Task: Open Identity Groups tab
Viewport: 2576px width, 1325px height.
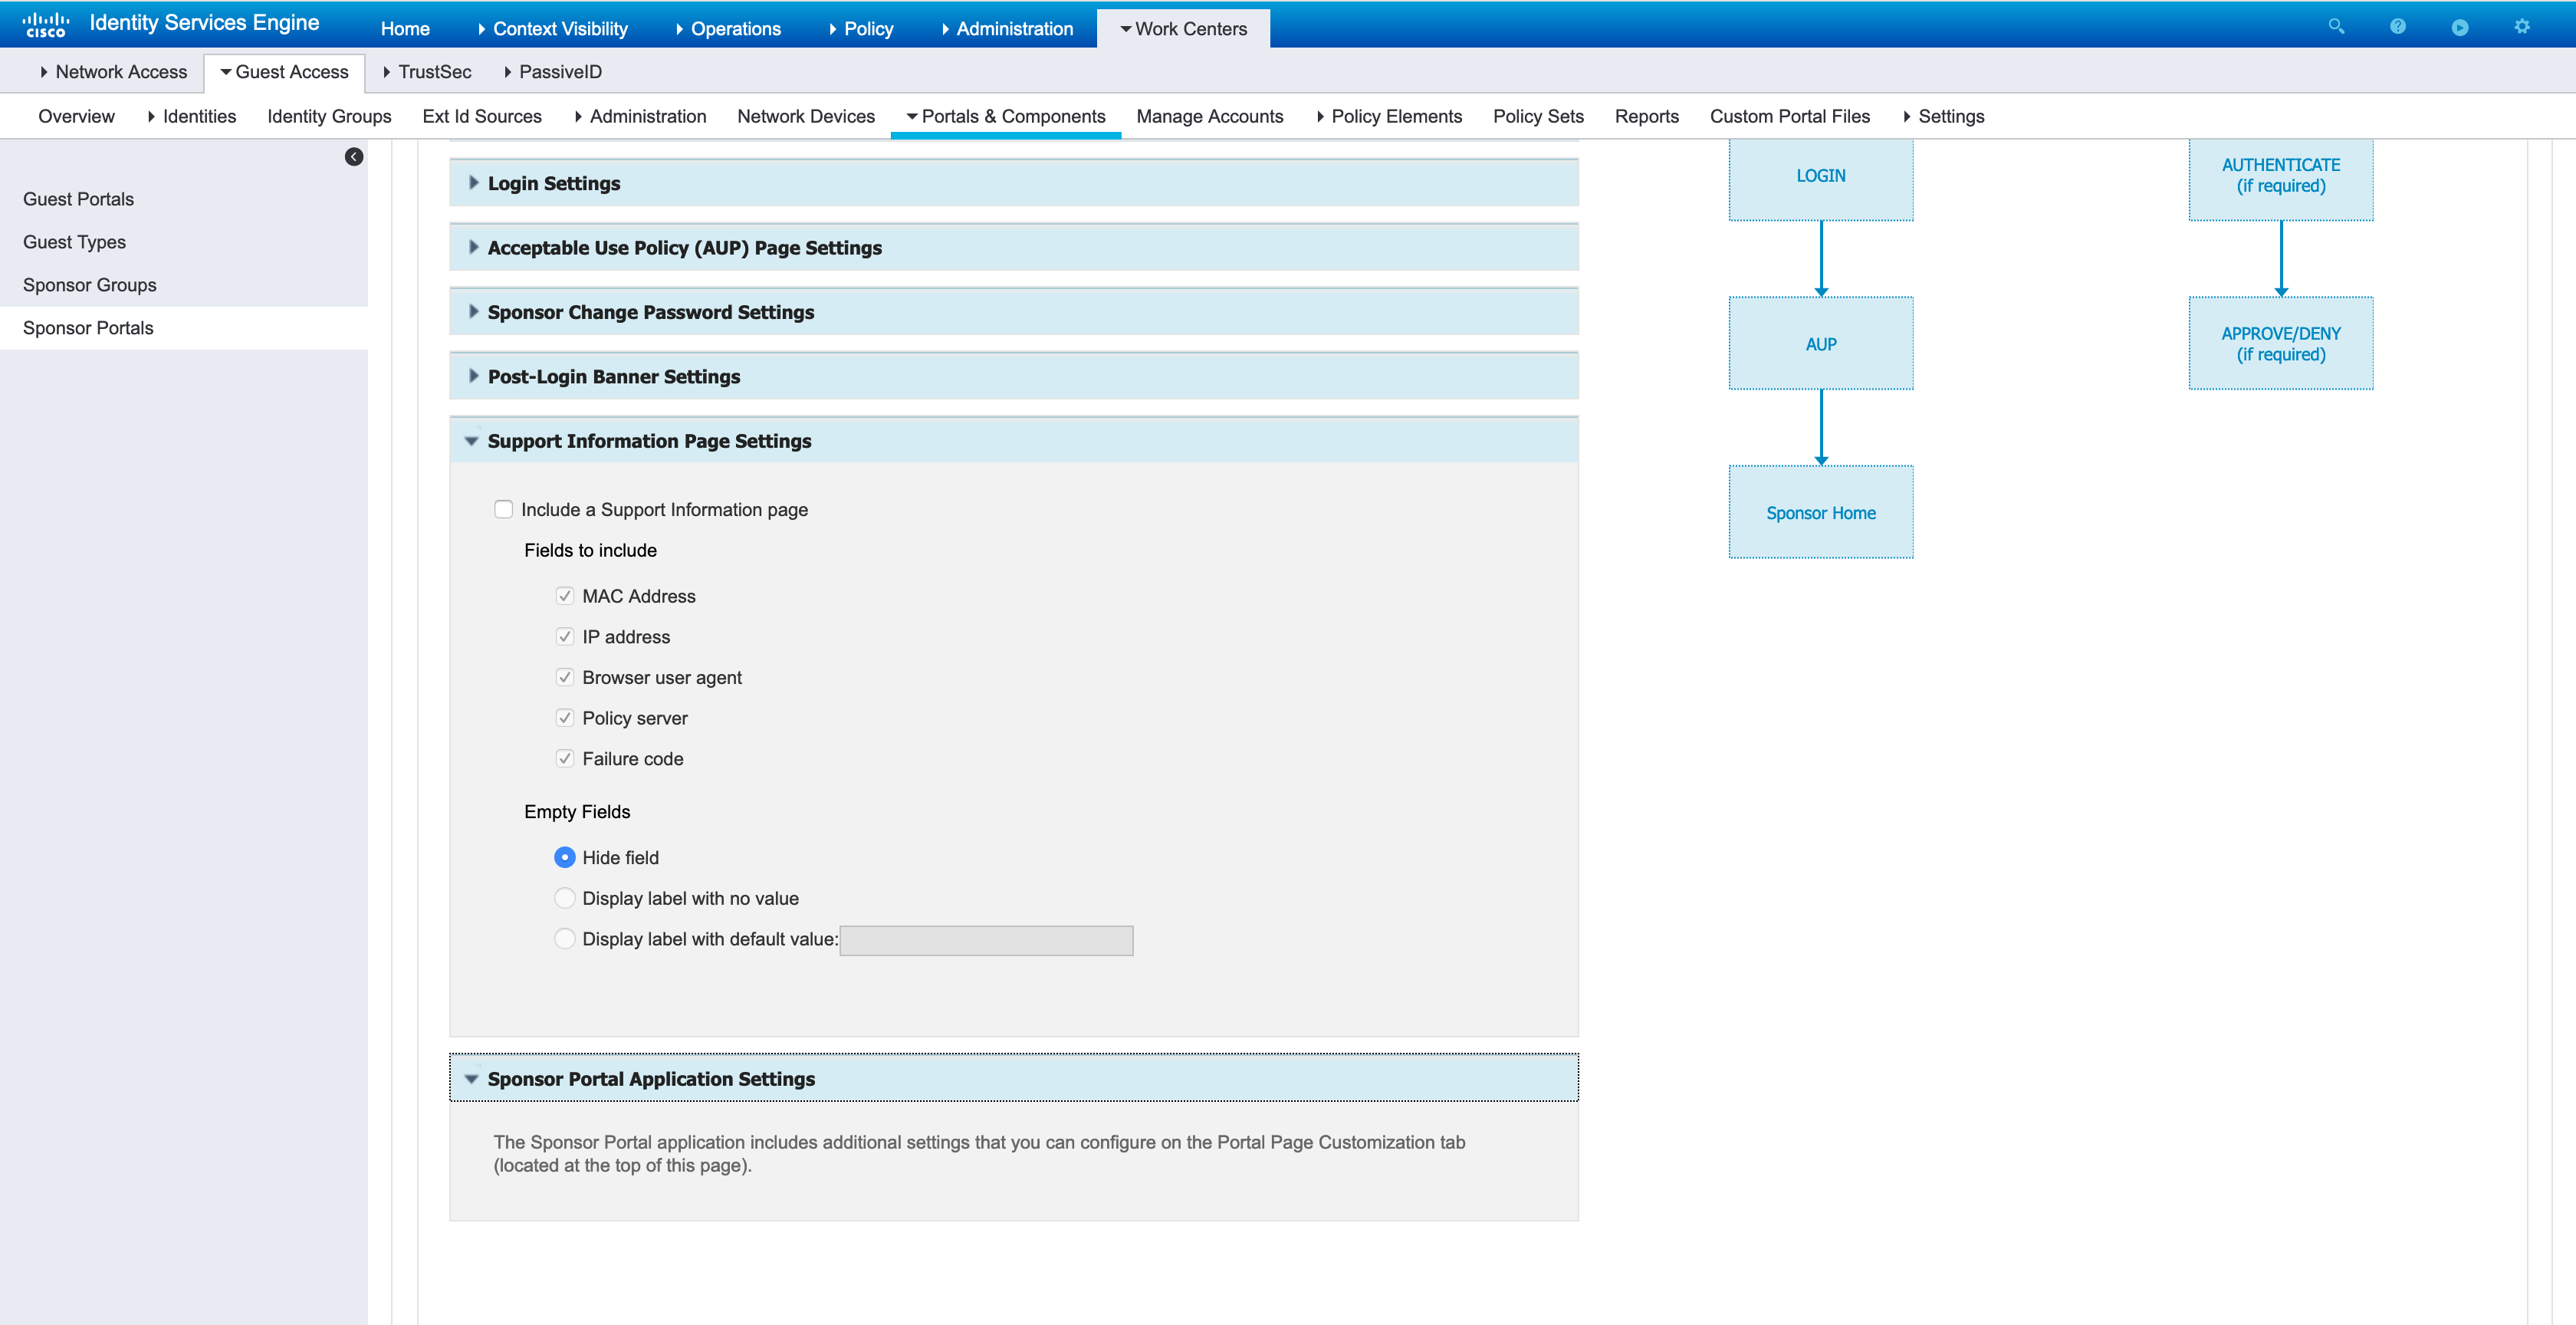Action: 329,117
